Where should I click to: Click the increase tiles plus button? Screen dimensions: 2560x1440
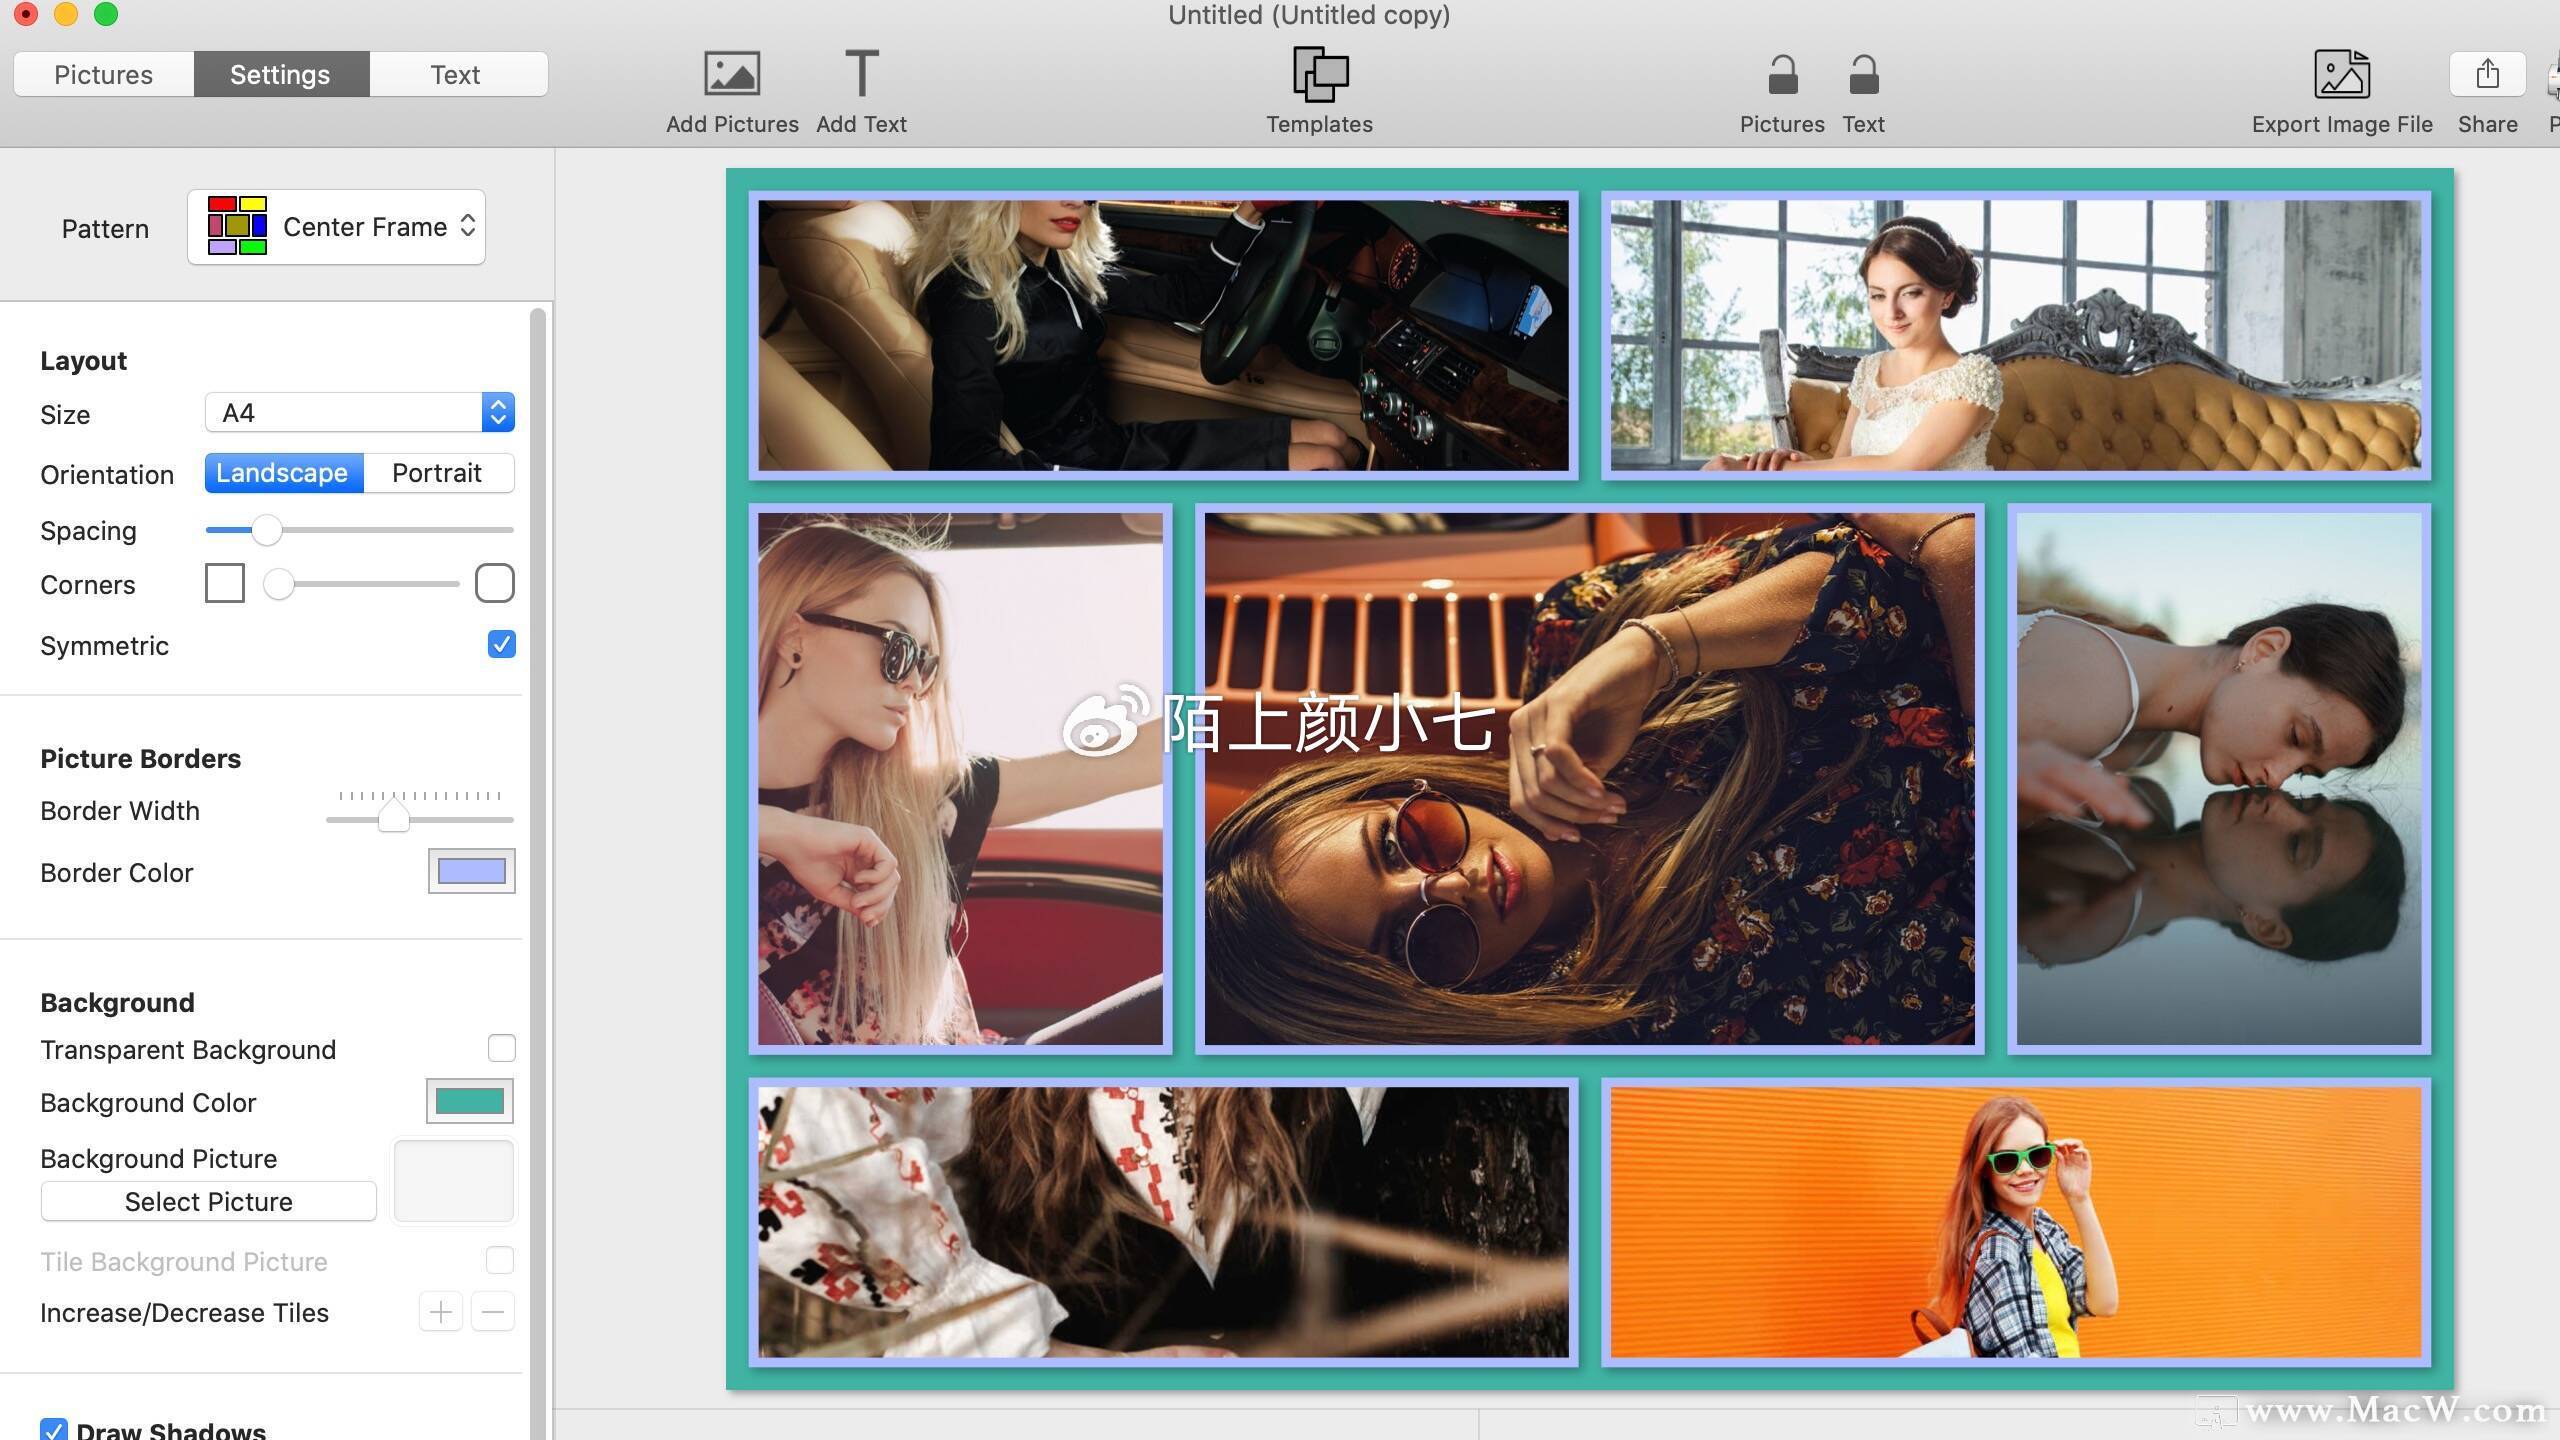(x=441, y=1312)
